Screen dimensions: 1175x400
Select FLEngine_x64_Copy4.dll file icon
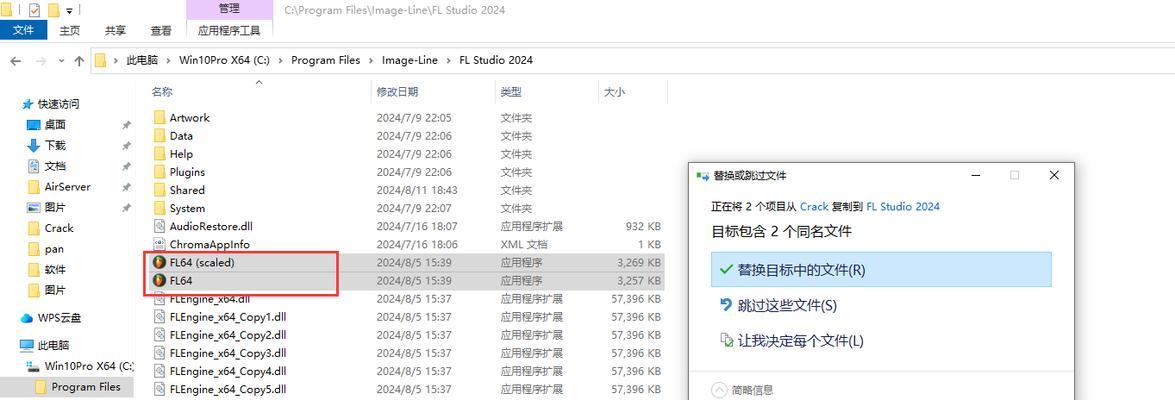click(159, 371)
